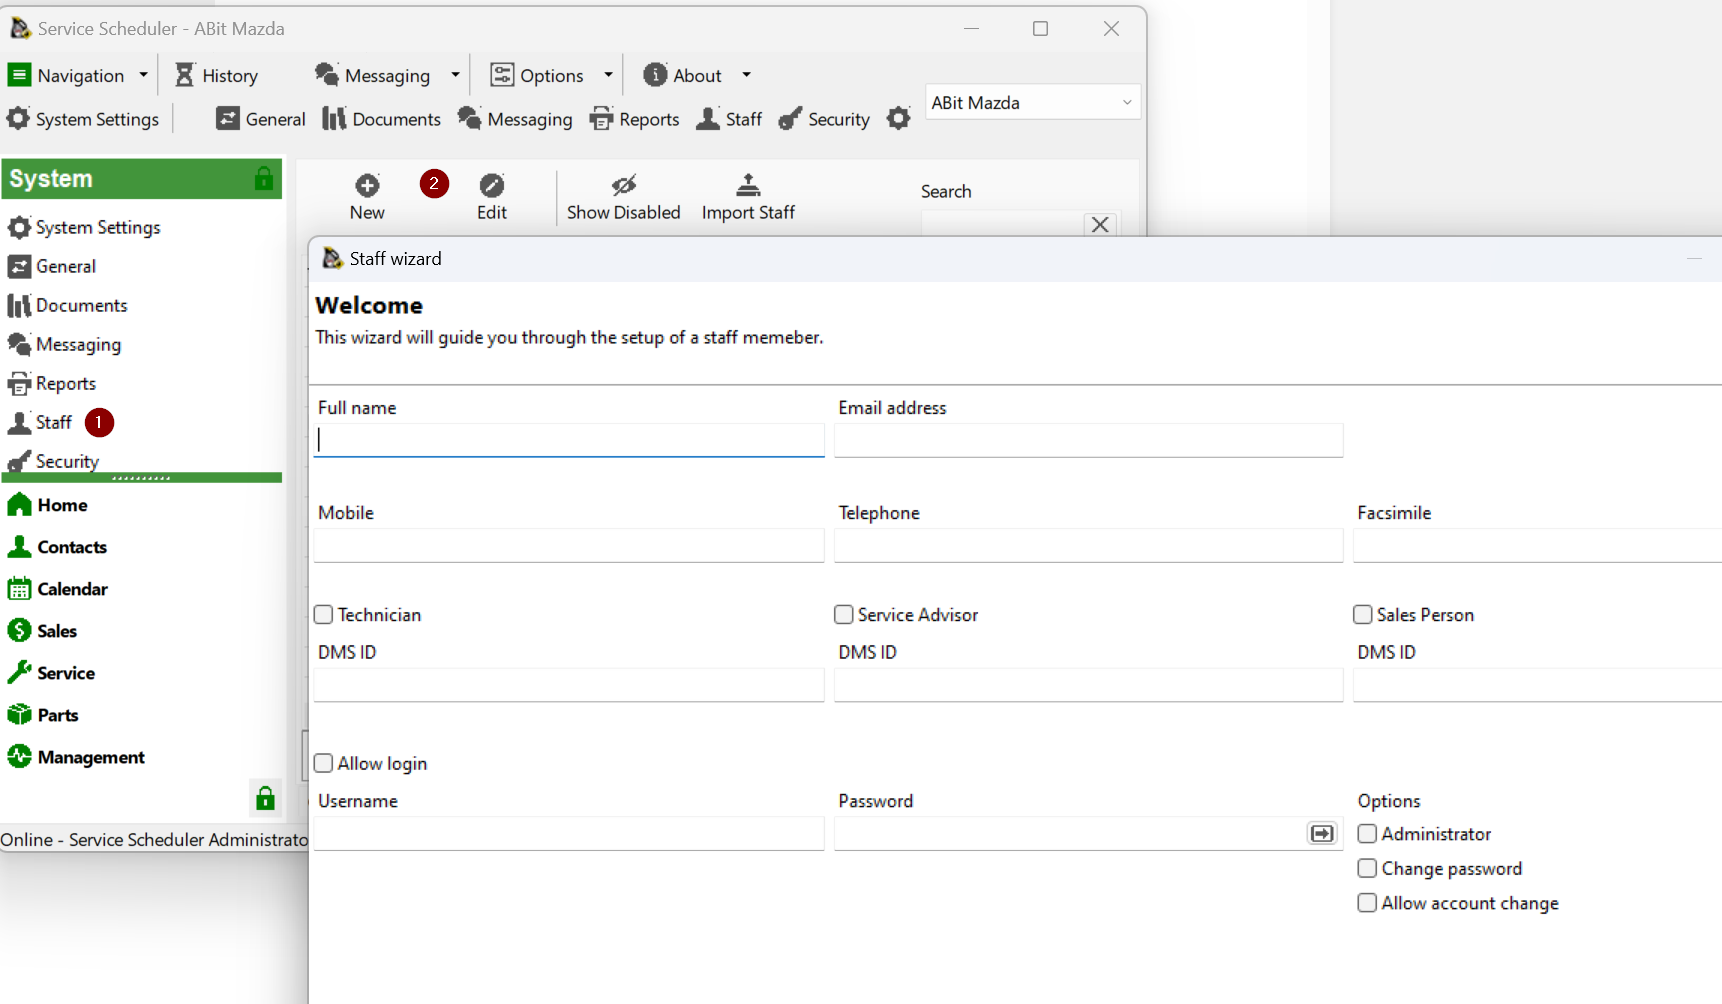Click the Telephone input field
Screen dimensions: 1722x1004
(x=1088, y=545)
